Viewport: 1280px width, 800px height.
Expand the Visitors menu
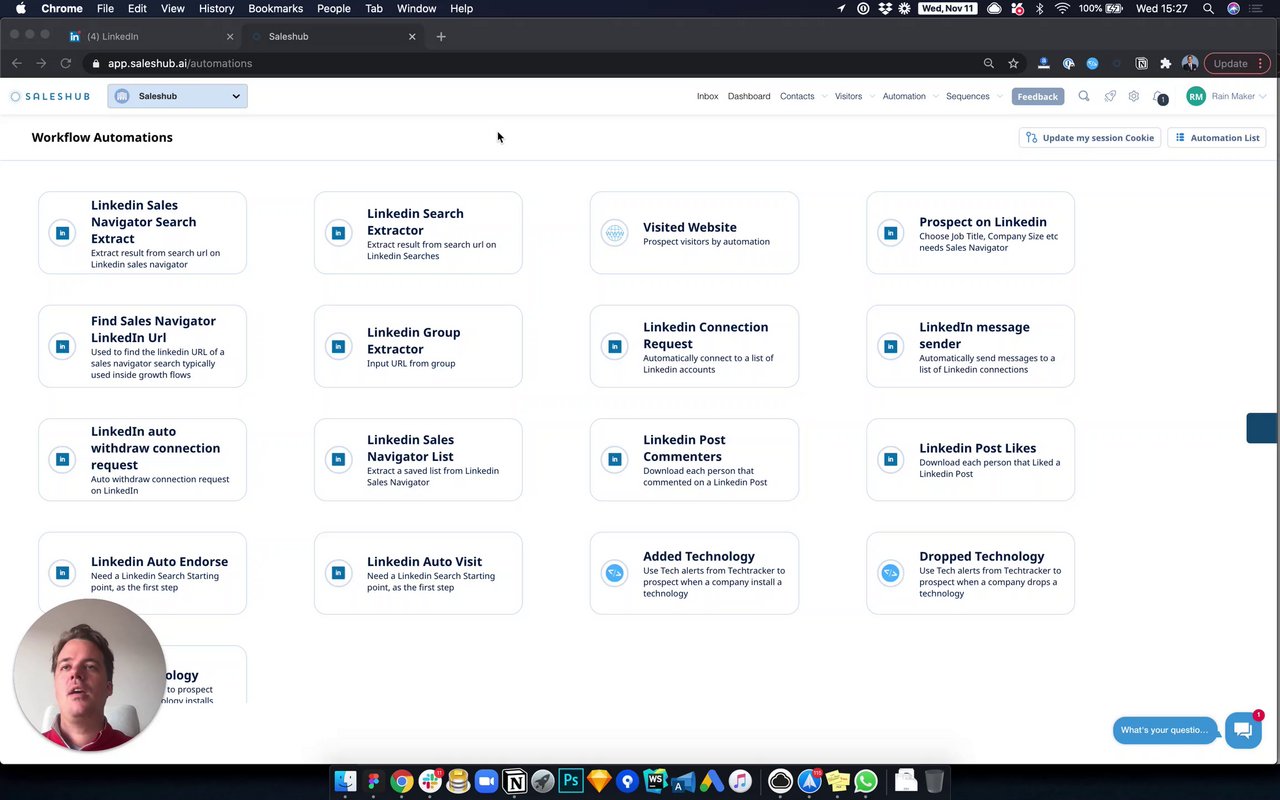852,96
